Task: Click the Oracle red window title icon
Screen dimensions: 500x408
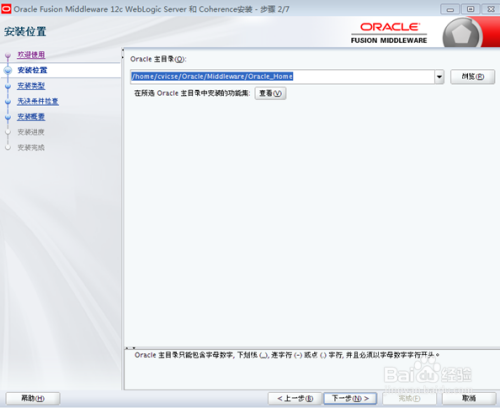Action: tap(6, 9)
